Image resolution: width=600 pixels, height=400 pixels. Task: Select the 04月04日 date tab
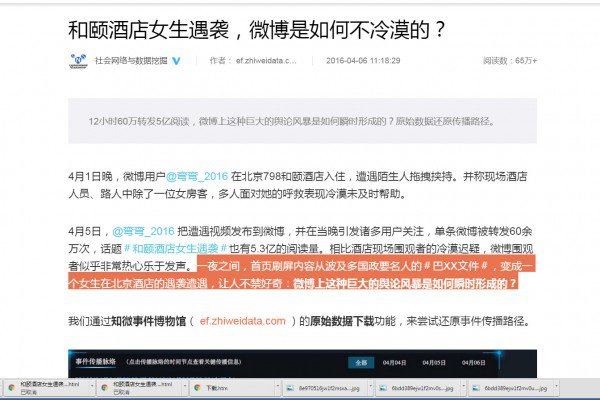click(x=395, y=362)
